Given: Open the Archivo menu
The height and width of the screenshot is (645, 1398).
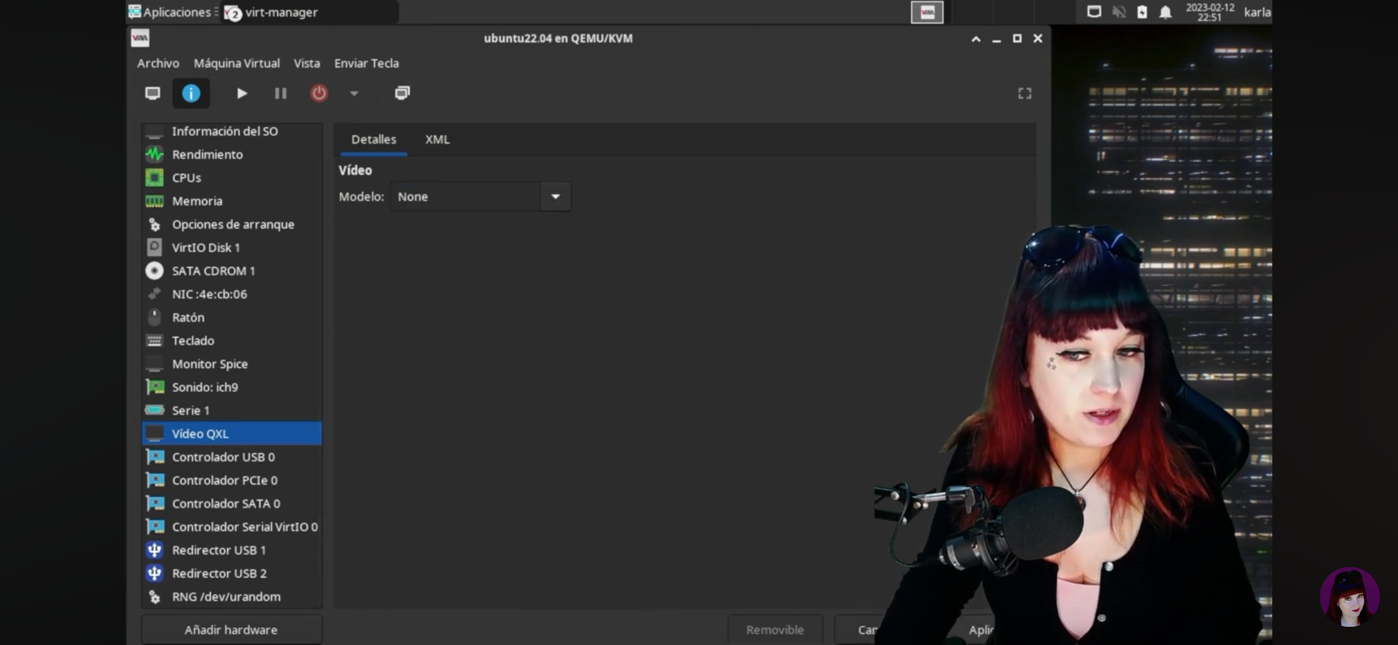Looking at the screenshot, I should [158, 63].
